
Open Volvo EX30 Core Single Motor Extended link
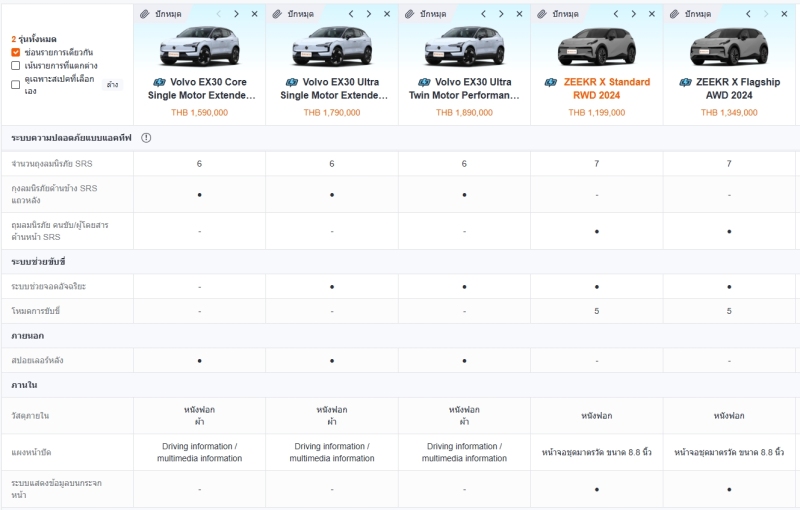[202, 89]
